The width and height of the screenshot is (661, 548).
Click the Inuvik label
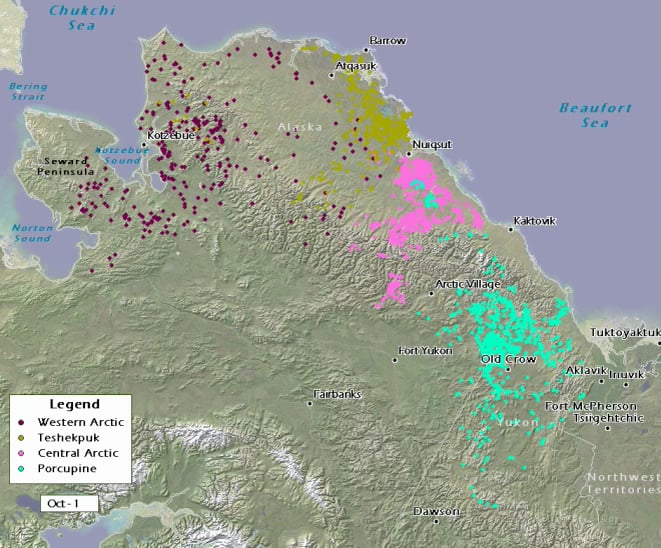(626, 374)
